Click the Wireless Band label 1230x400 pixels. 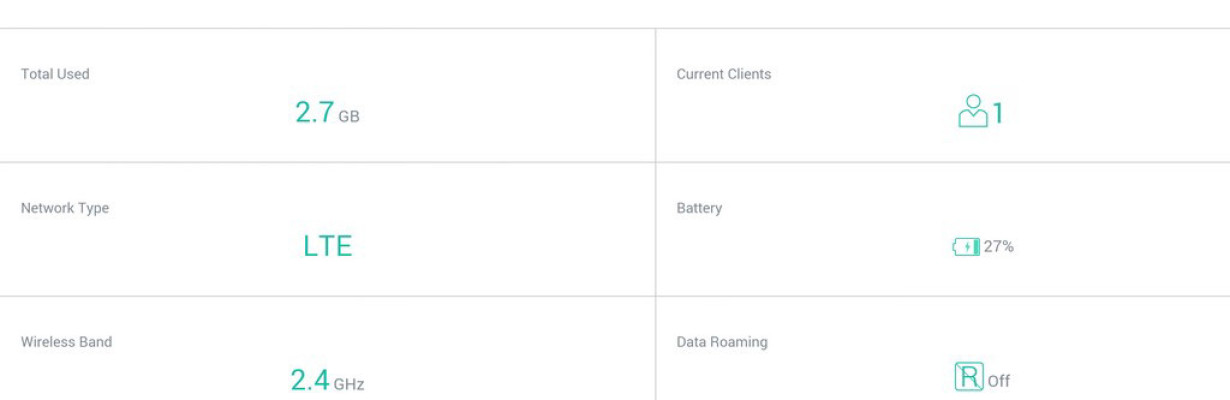click(x=66, y=342)
